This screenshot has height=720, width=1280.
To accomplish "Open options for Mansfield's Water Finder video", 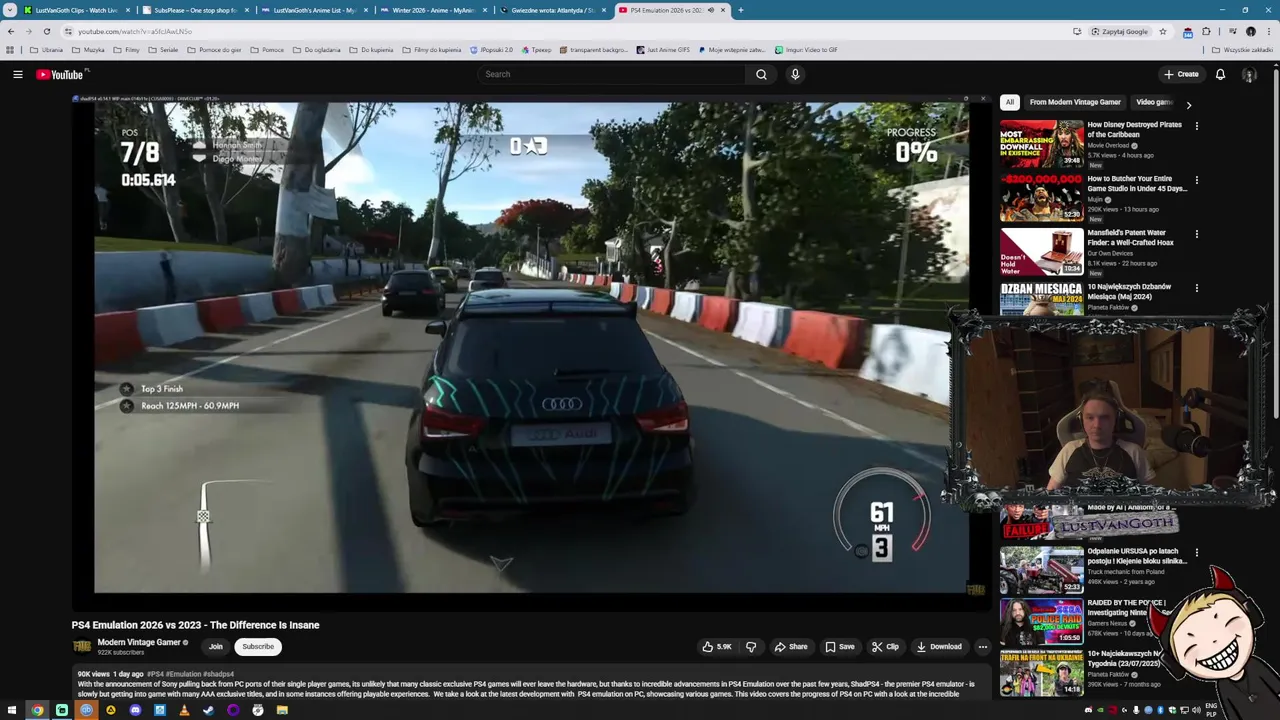I will (x=1196, y=234).
